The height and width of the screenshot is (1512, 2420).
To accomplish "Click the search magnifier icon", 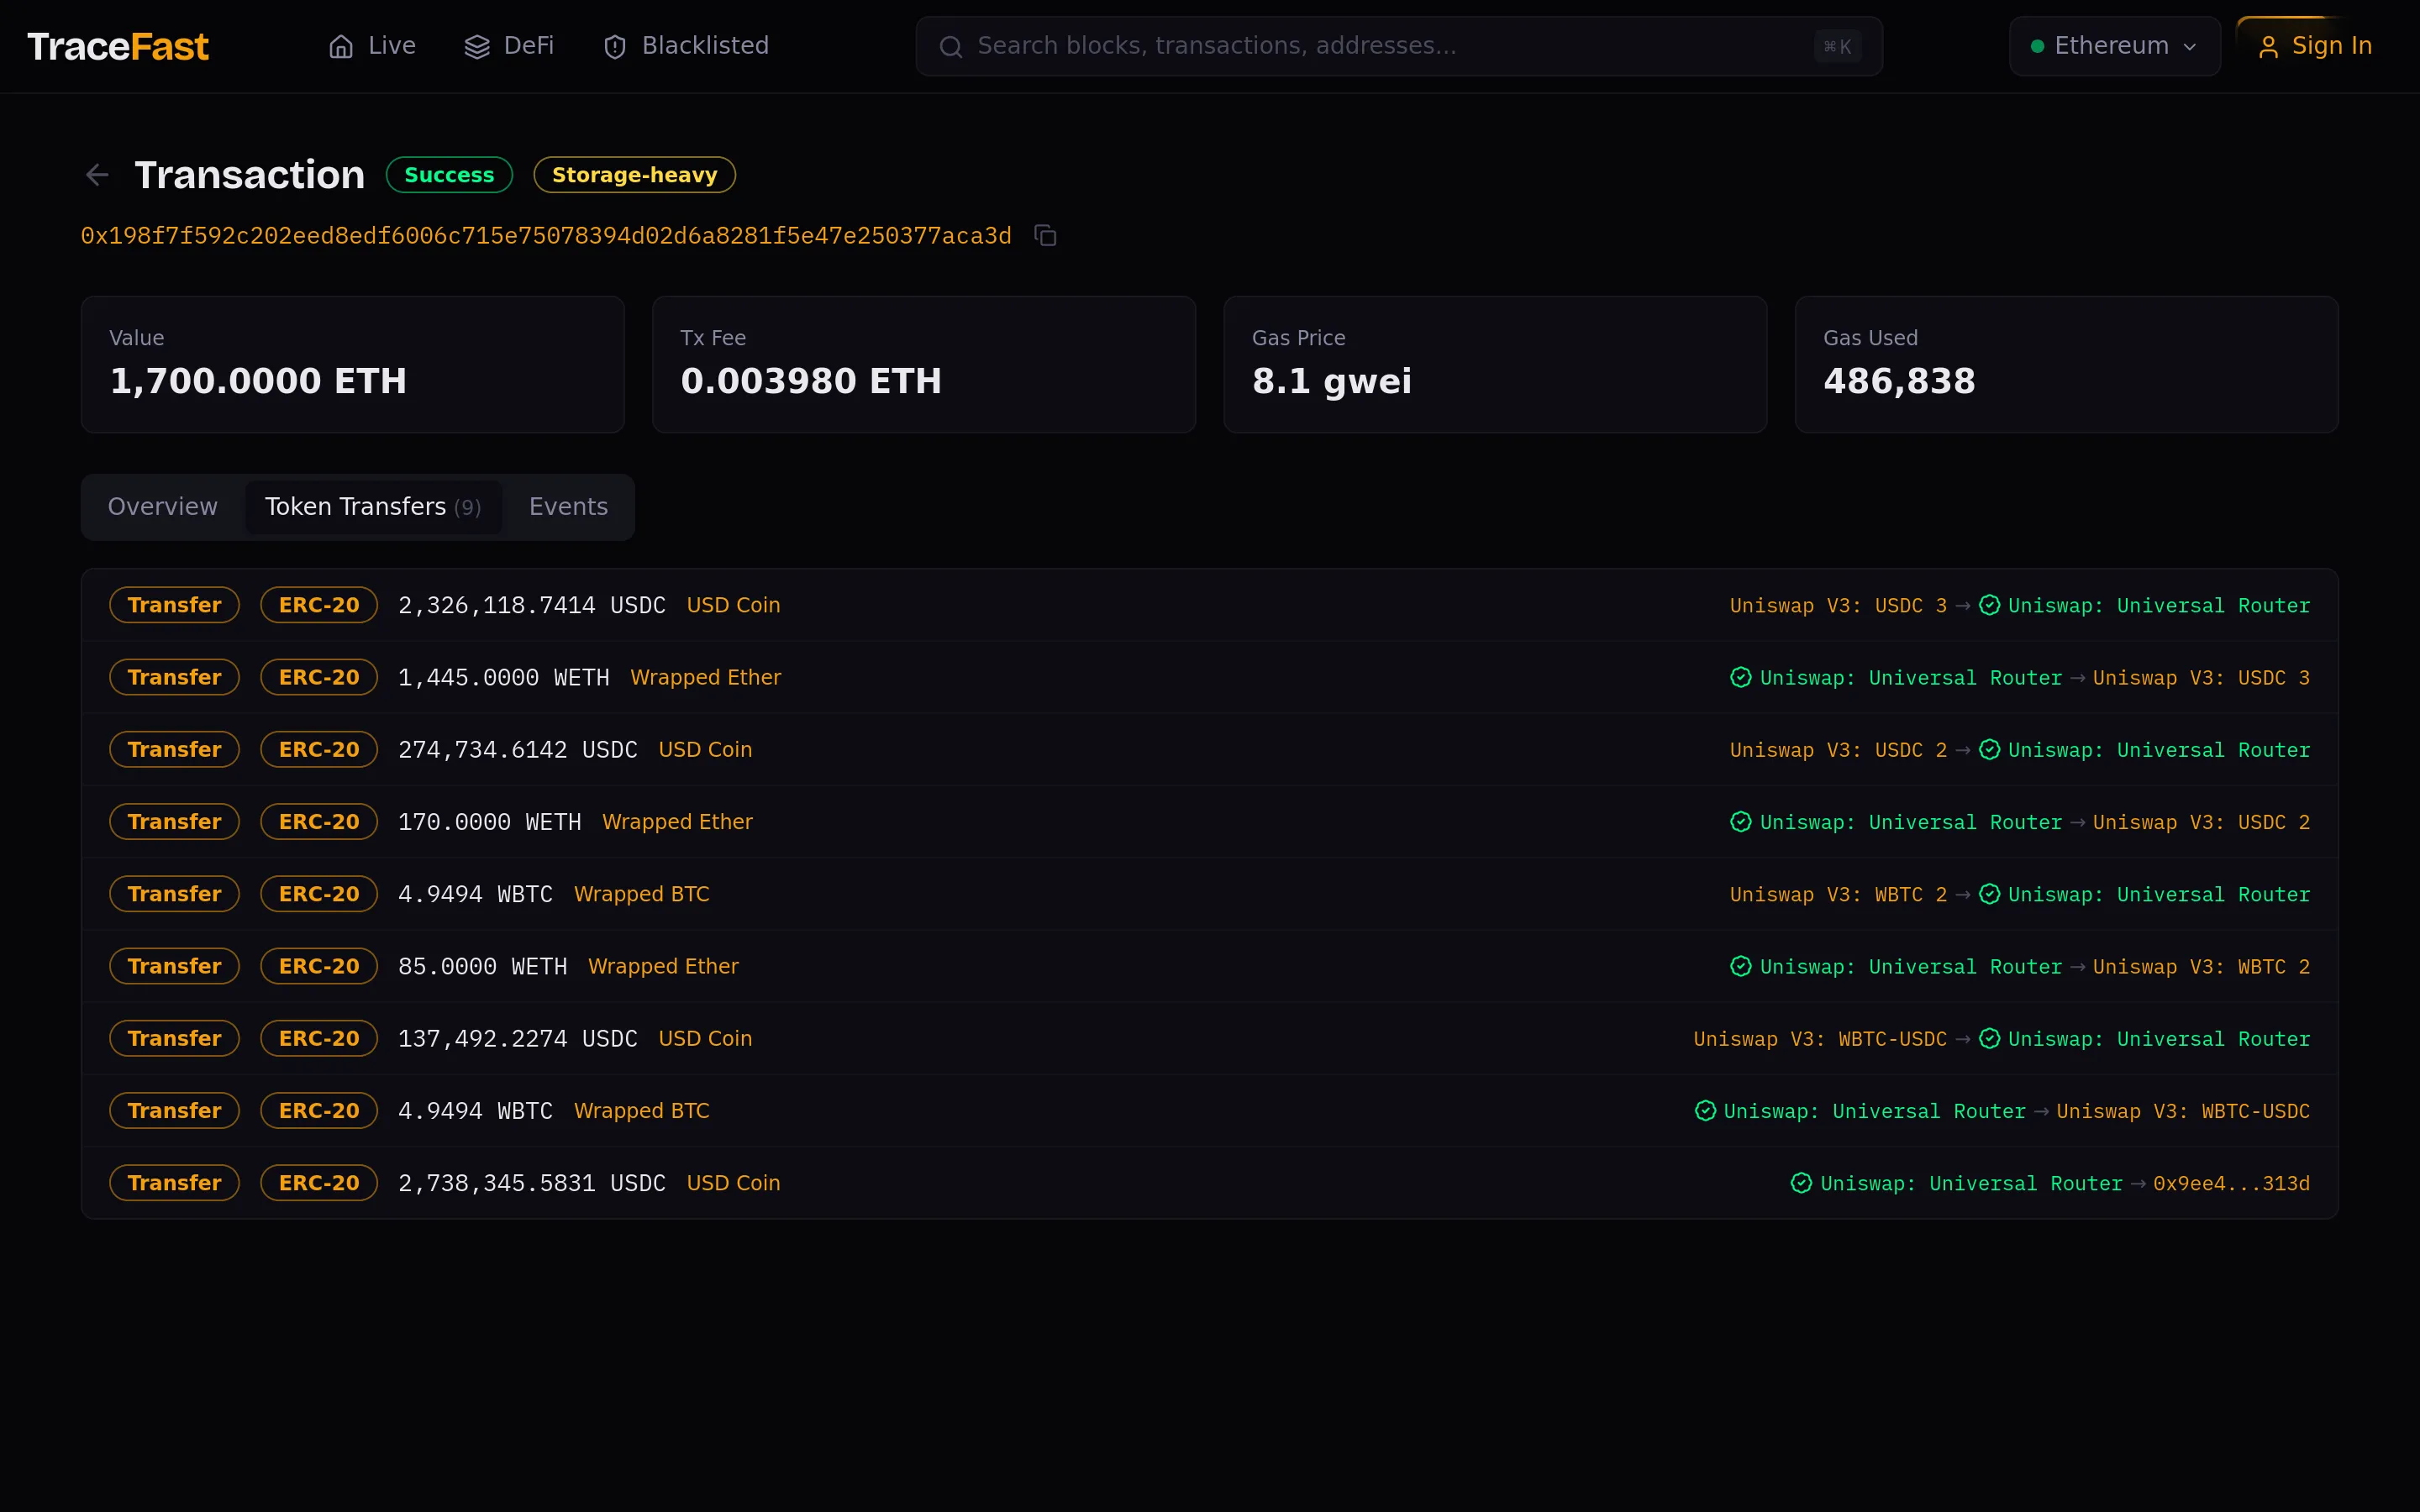I will tap(951, 46).
